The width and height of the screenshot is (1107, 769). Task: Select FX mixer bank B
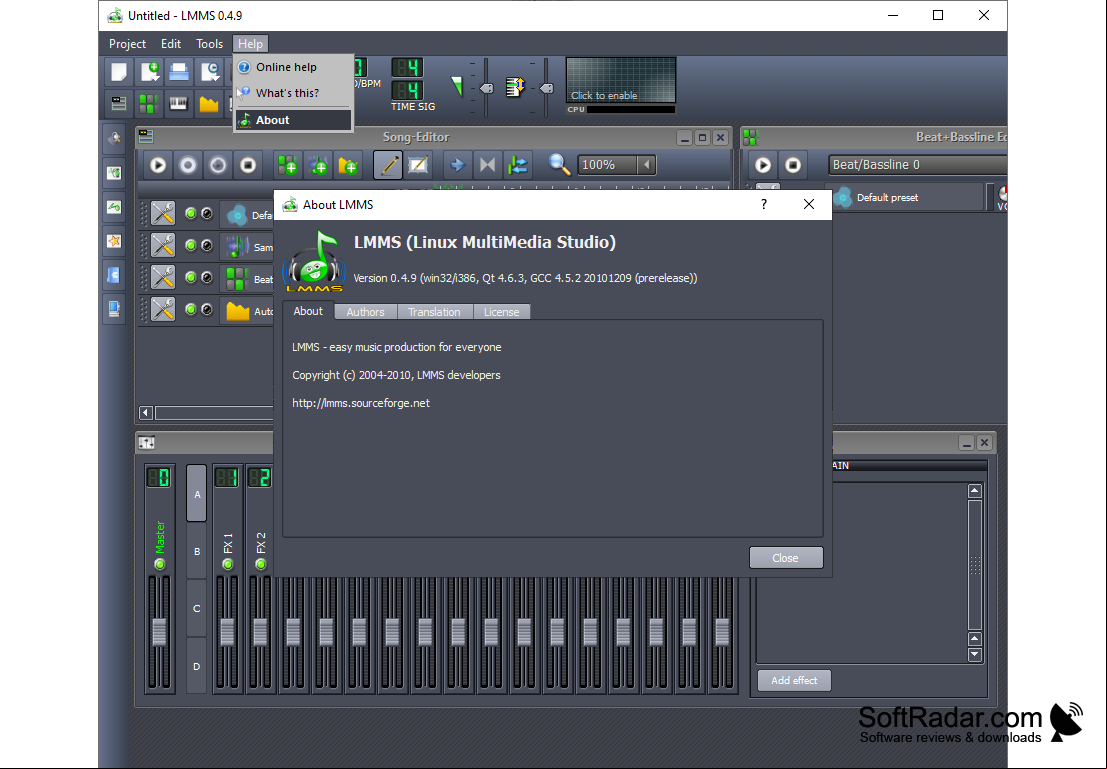(197, 552)
